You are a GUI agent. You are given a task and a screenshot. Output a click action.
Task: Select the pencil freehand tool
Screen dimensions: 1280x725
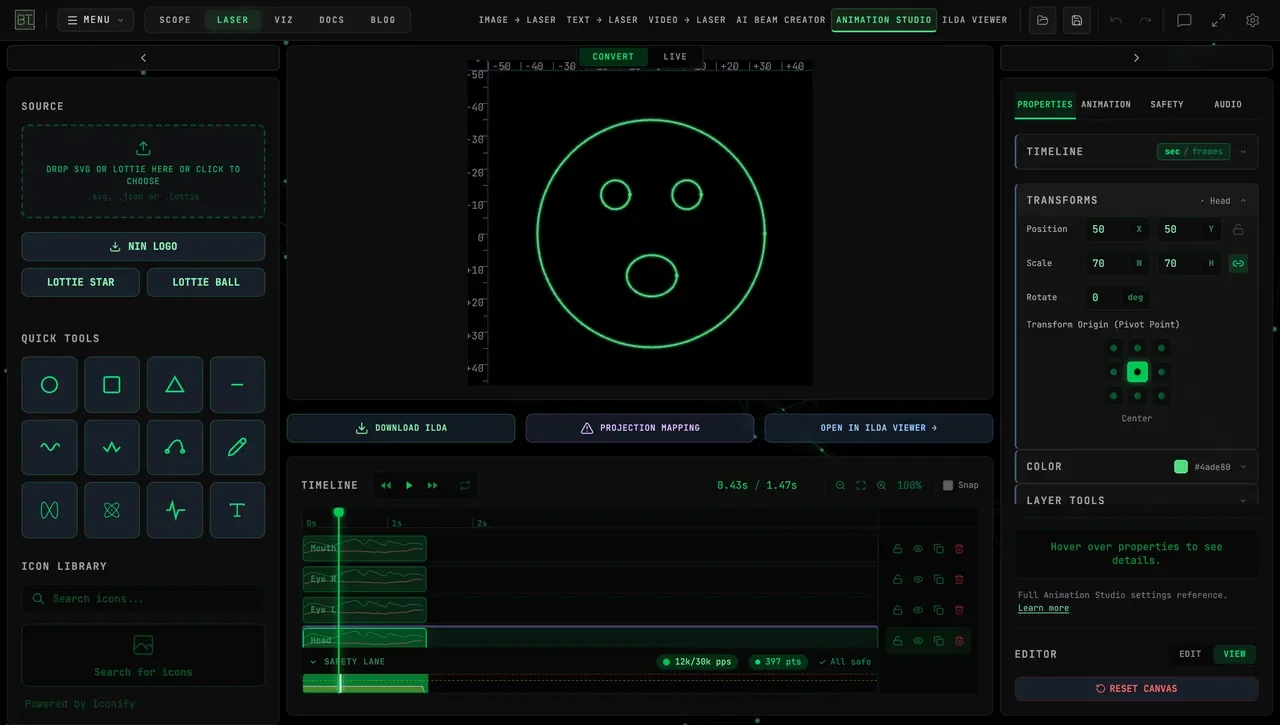237,447
